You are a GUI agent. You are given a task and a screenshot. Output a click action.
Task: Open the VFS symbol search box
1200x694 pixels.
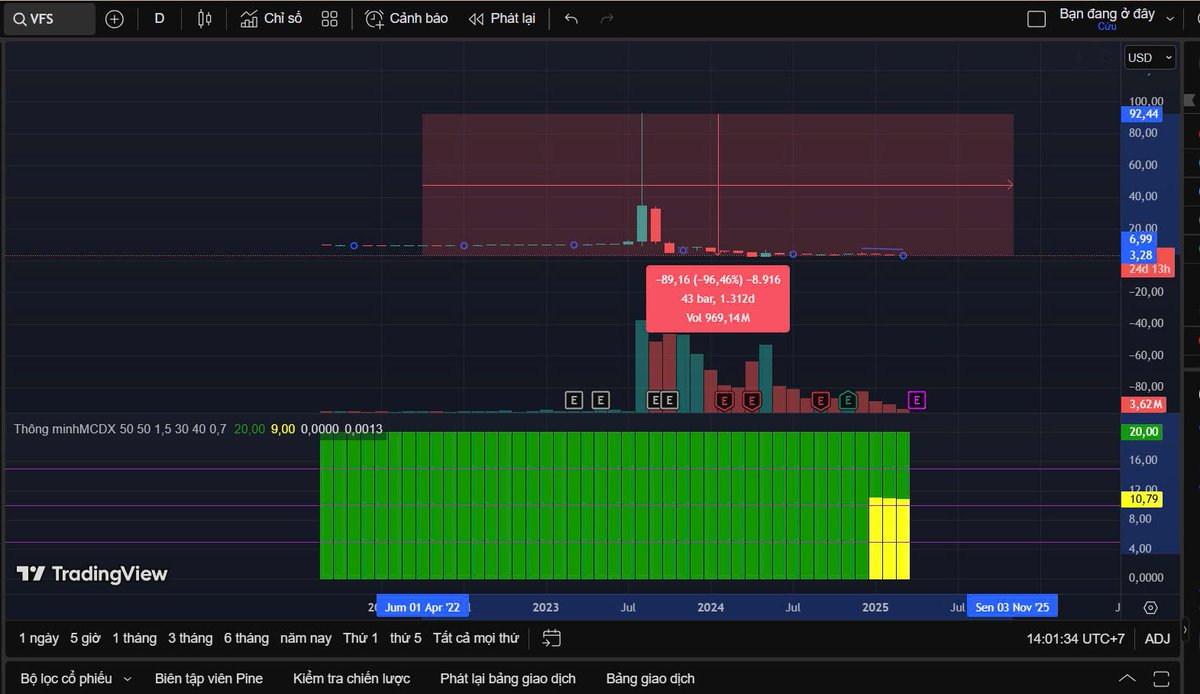(50, 19)
